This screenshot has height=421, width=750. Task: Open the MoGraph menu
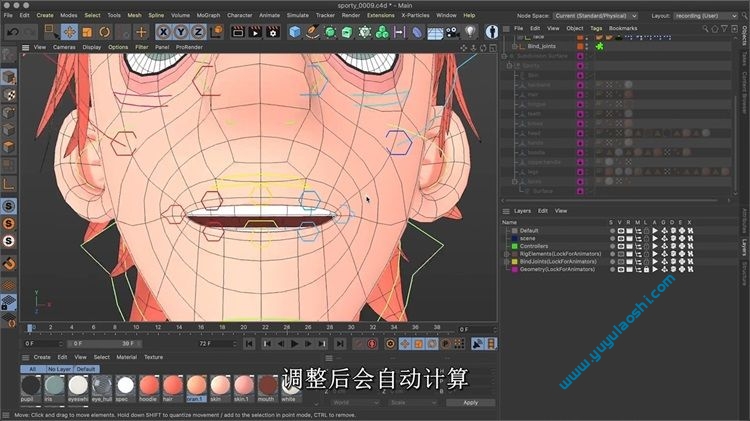click(x=208, y=16)
